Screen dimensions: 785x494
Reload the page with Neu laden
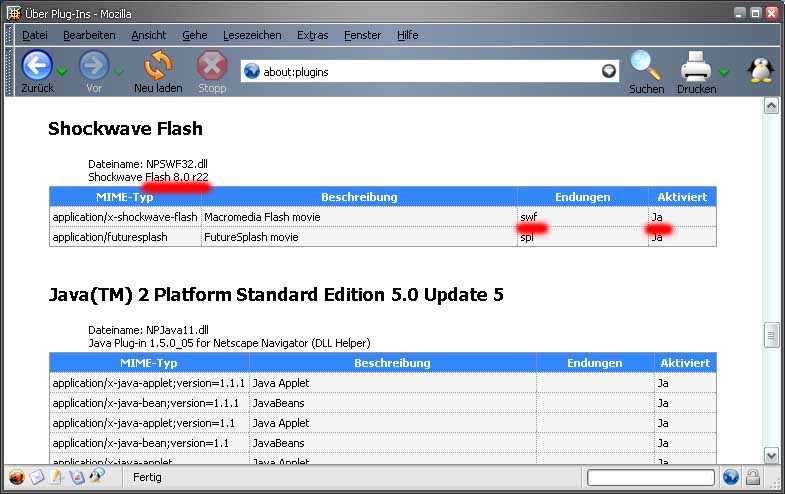(x=158, y=71)
